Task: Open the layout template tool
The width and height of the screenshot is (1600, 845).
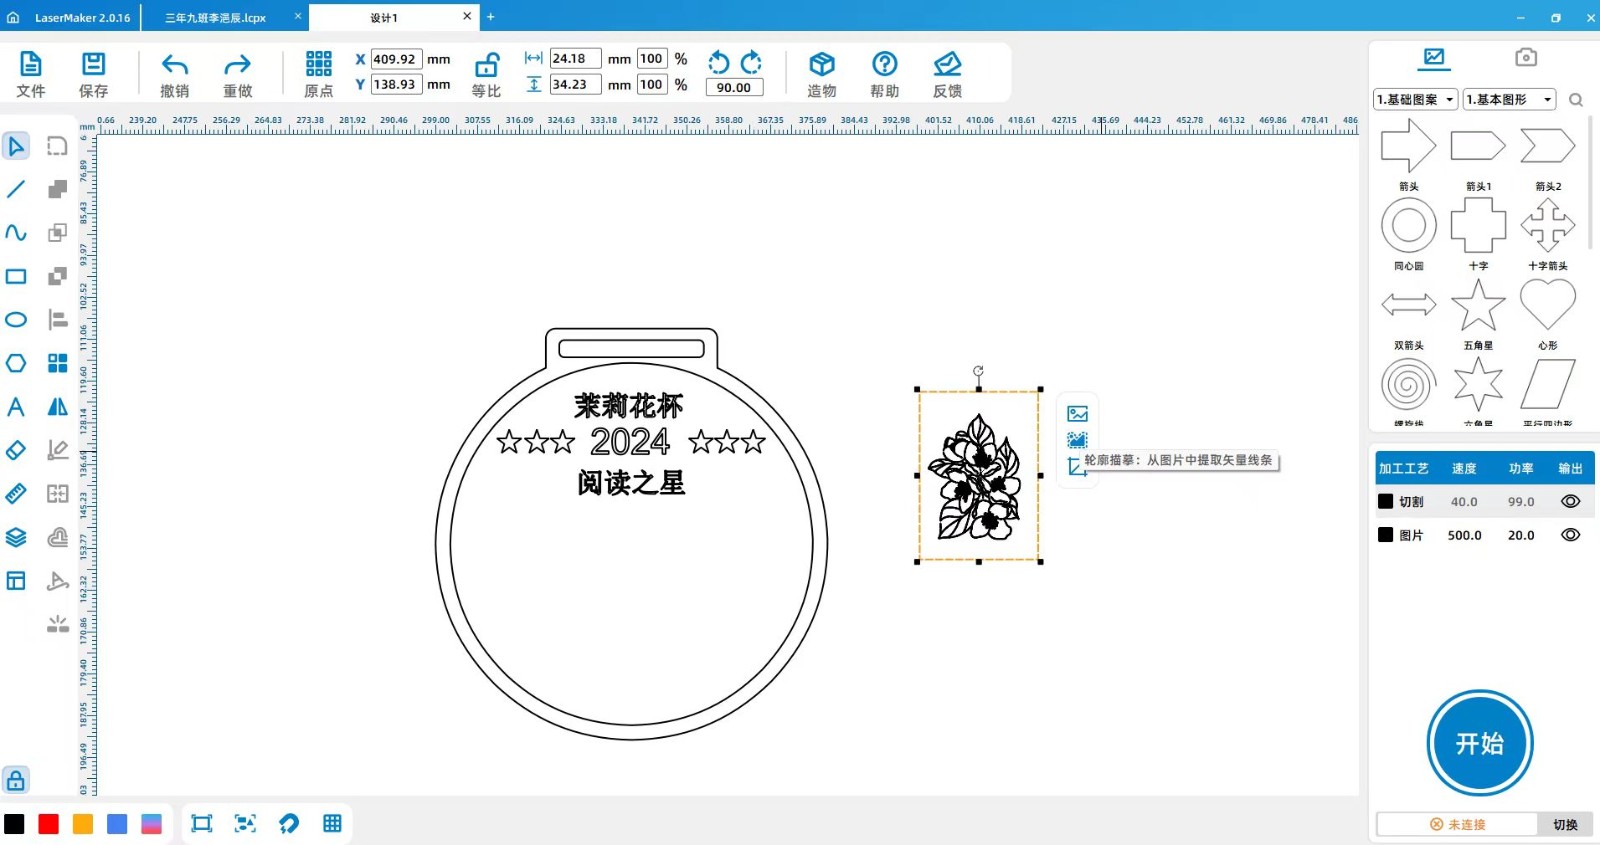Action: [16, 581]
